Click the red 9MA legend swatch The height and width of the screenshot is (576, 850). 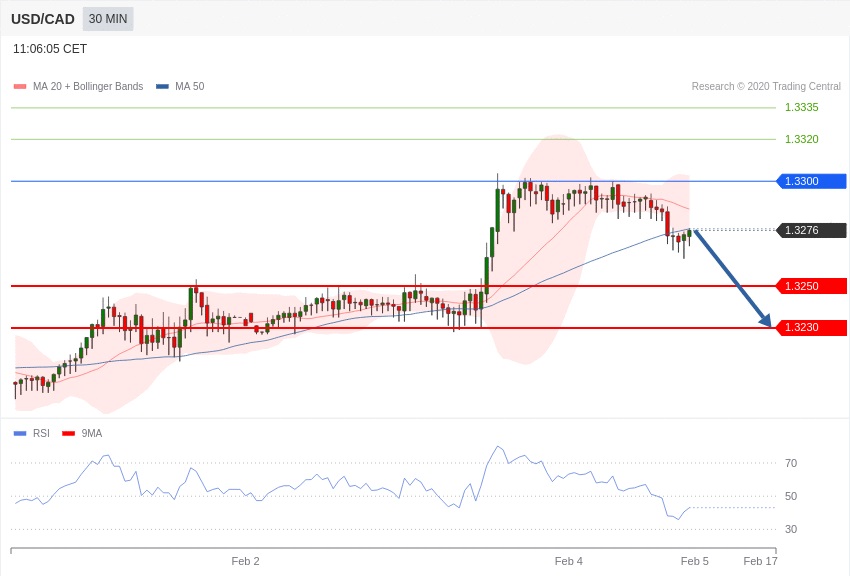[68, 433]
